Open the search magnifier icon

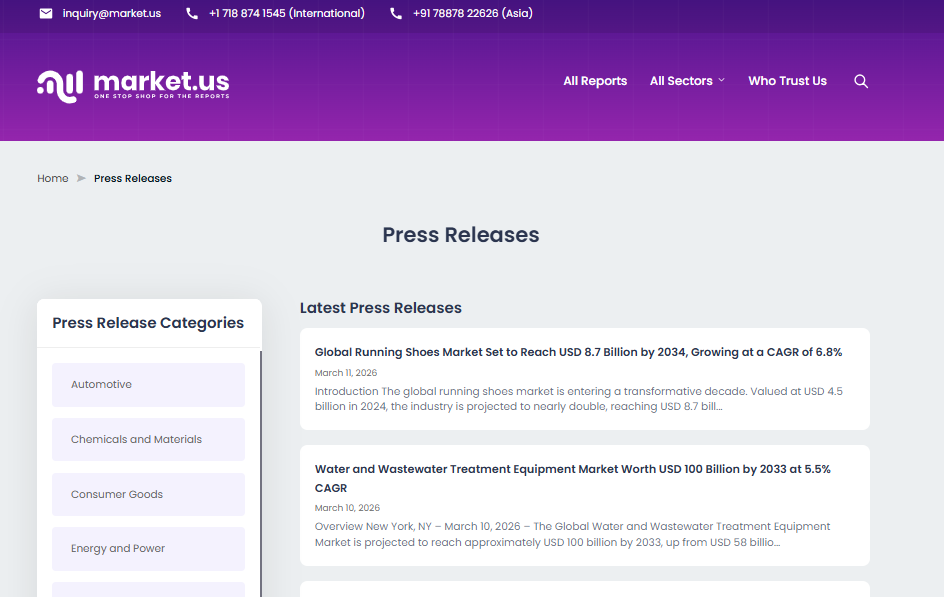pos(861,81)
